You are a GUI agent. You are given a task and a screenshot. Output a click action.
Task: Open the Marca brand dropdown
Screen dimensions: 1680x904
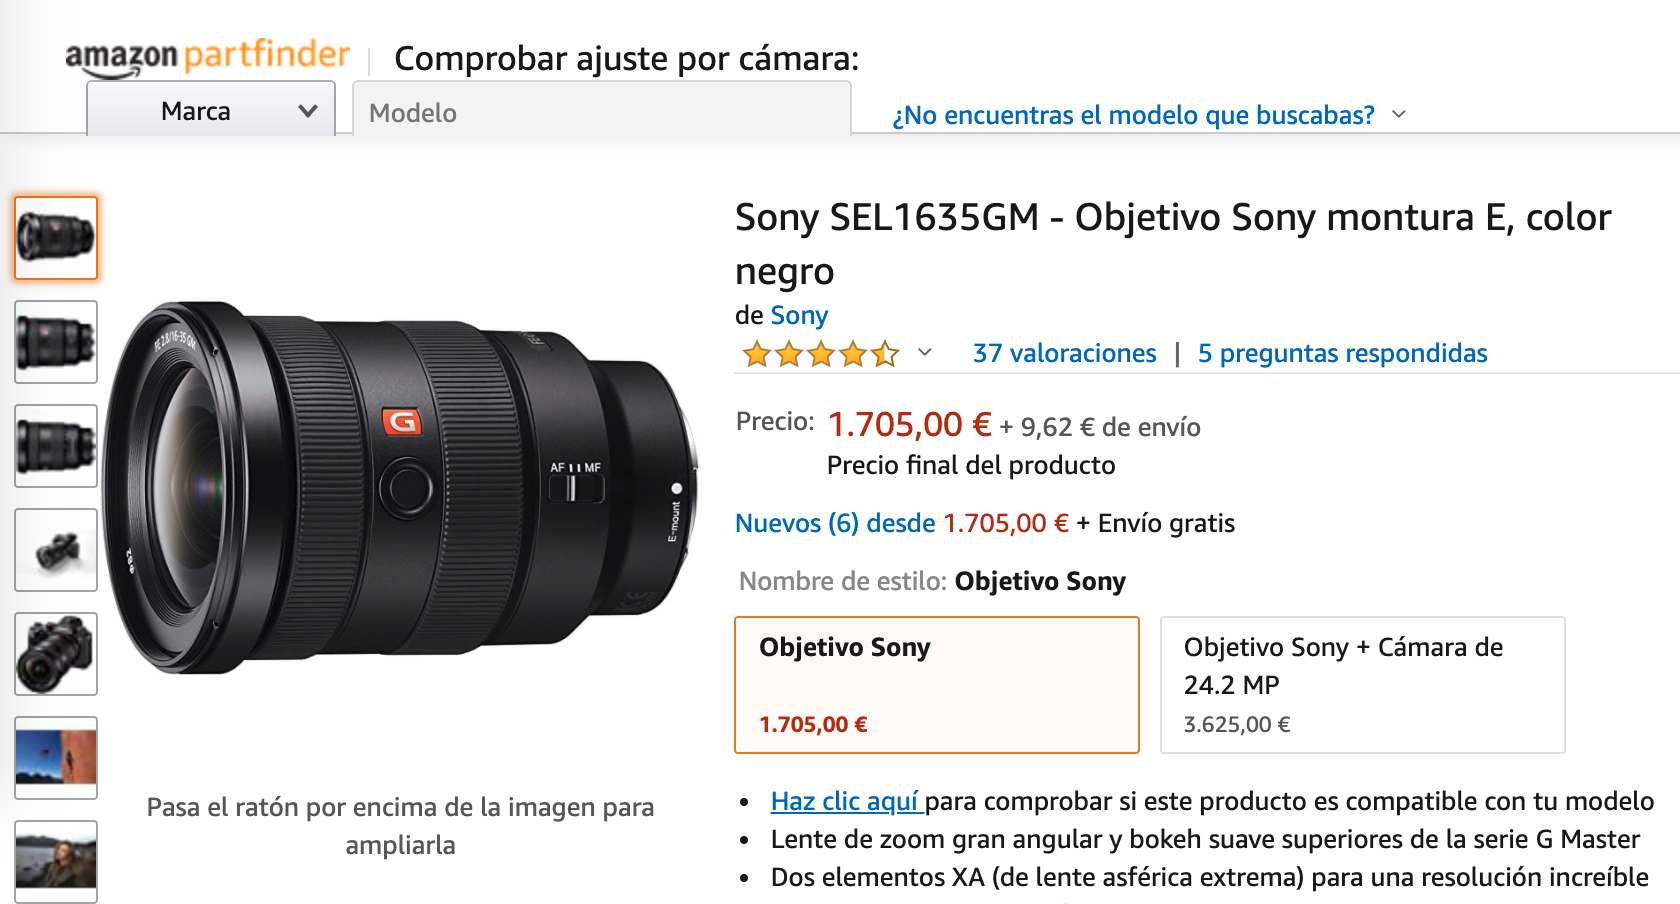pos(211,109)
